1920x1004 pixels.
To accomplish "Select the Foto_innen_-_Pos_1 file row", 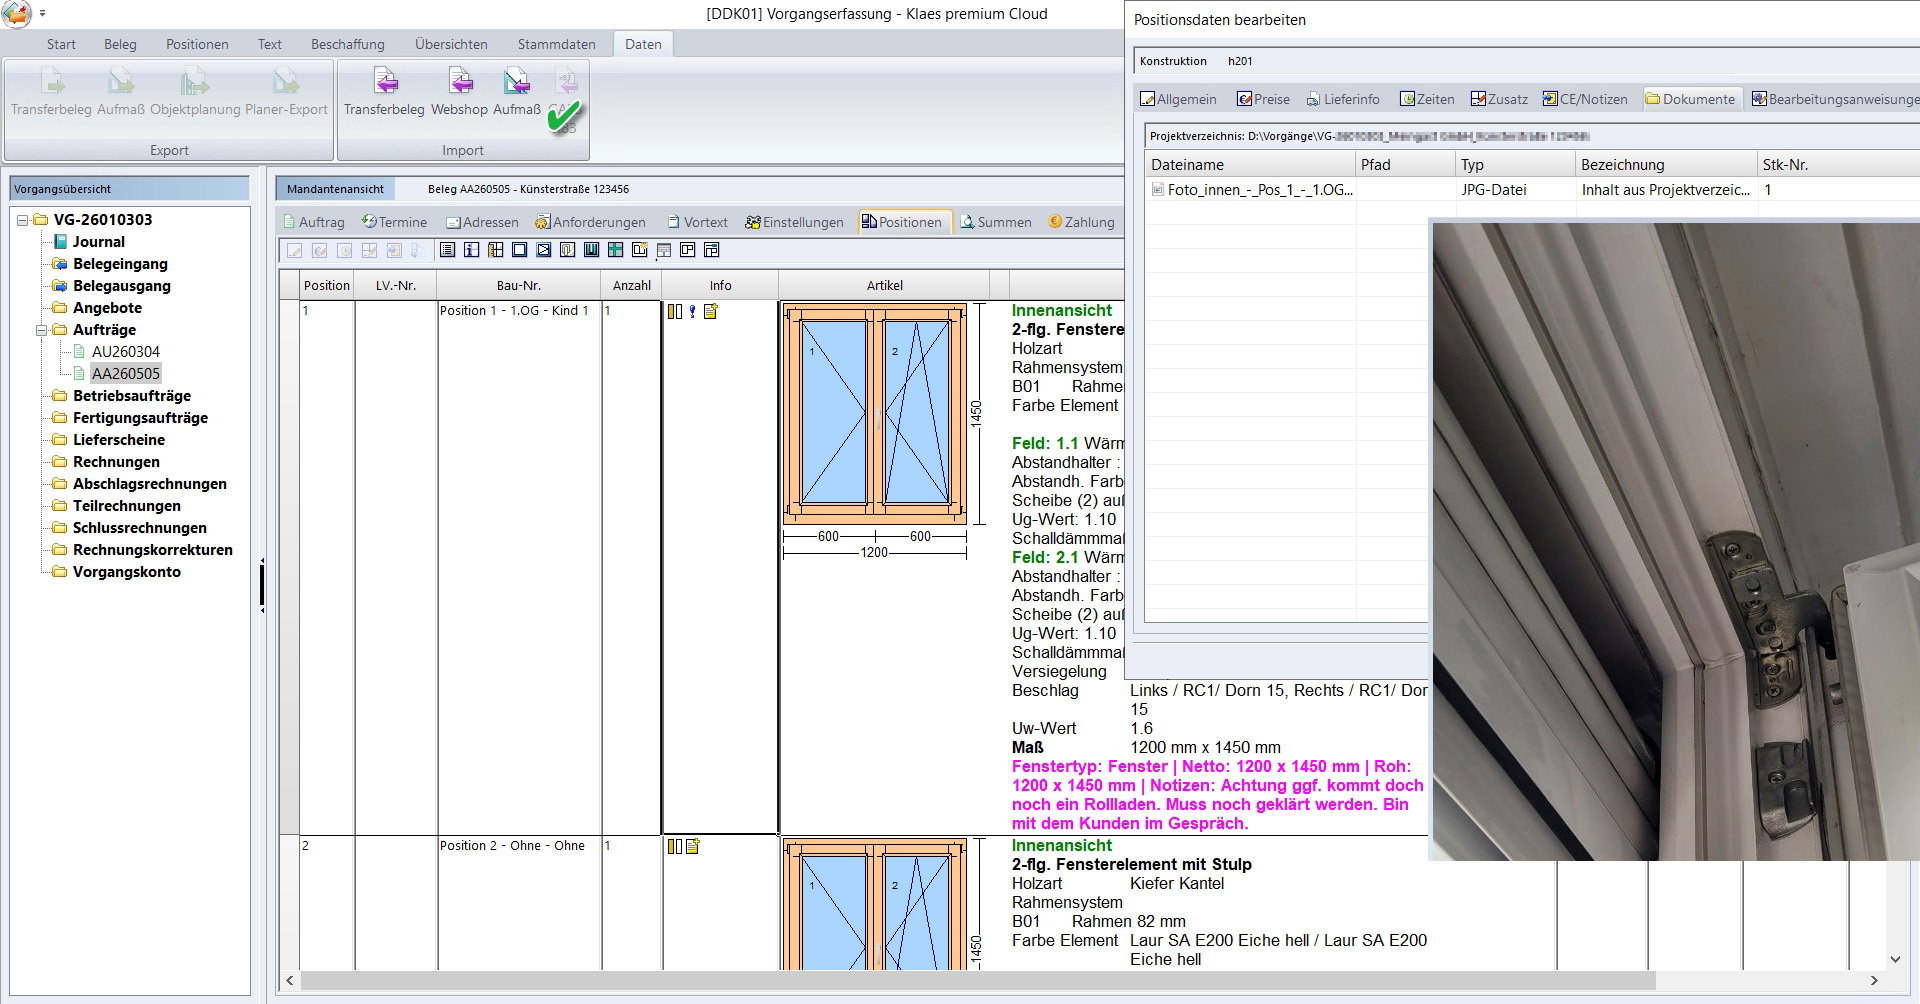I will click(x=1259, y=190).
